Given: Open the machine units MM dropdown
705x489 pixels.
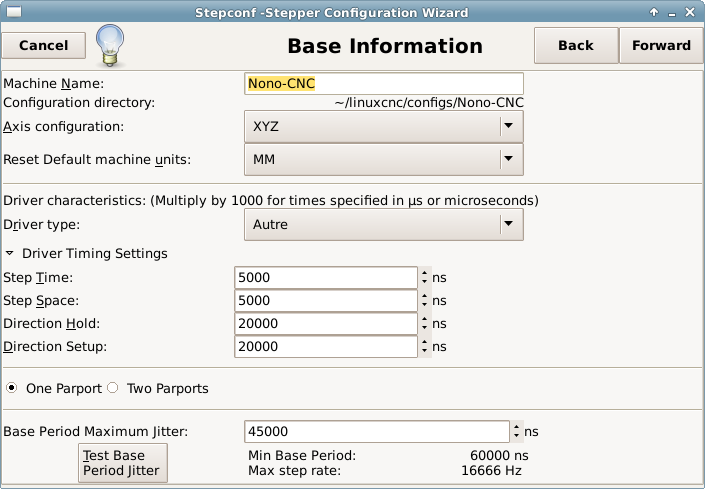Looking at the screenshot, I should pos(384,159).
